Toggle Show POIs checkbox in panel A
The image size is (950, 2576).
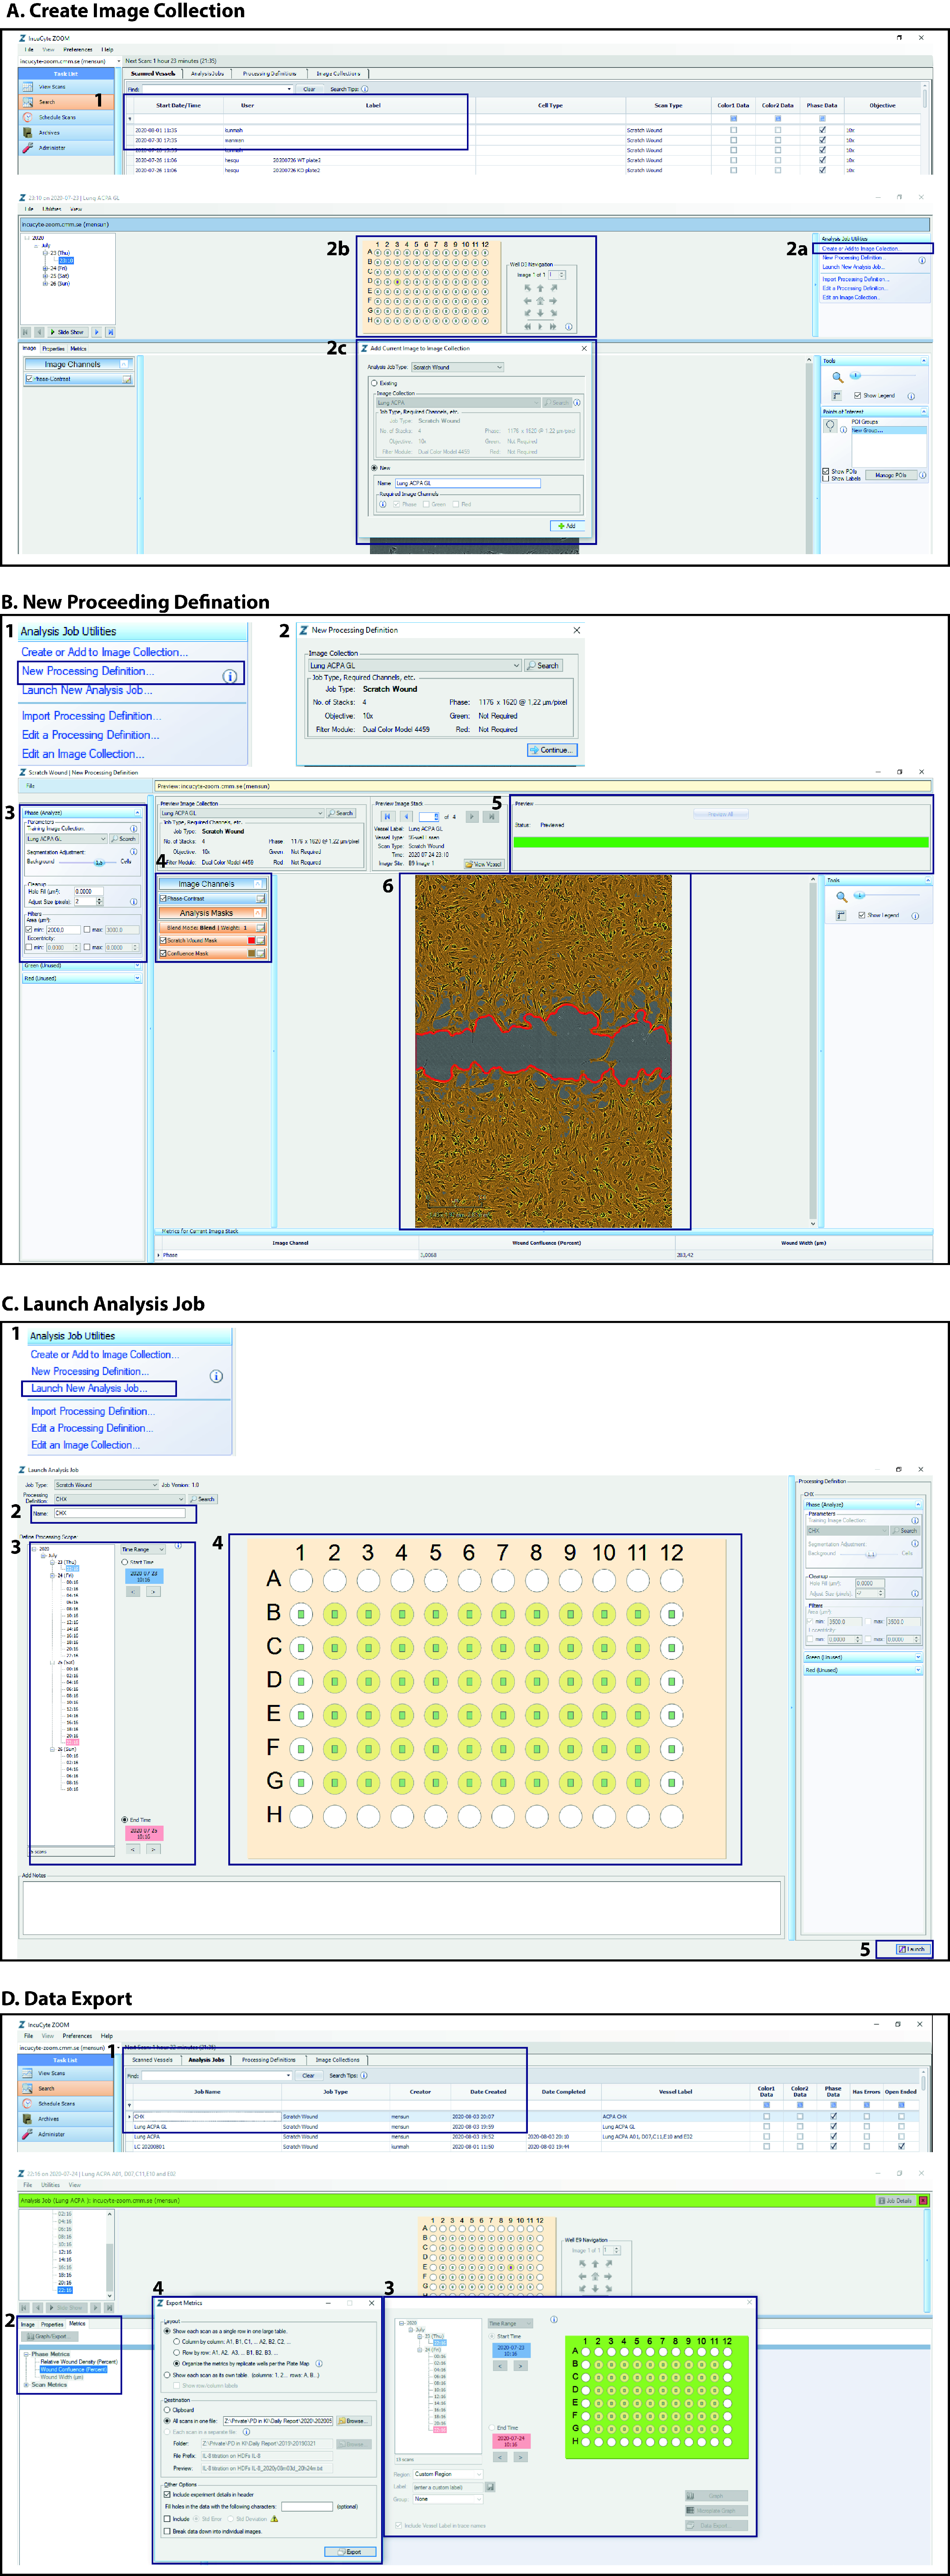[825, 471]
